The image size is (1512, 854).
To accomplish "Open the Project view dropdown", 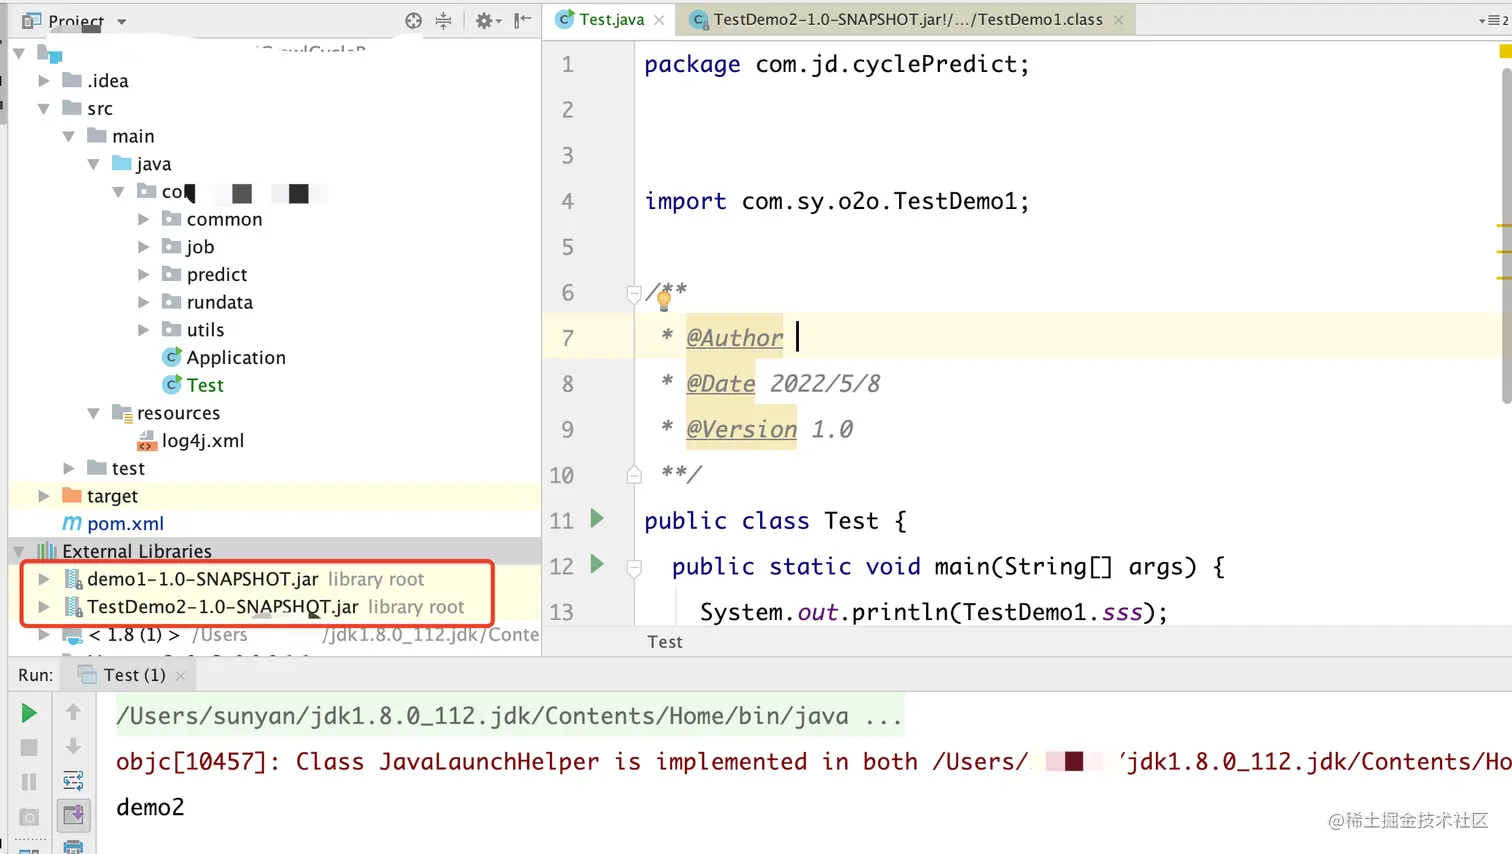I will point(122,21).
